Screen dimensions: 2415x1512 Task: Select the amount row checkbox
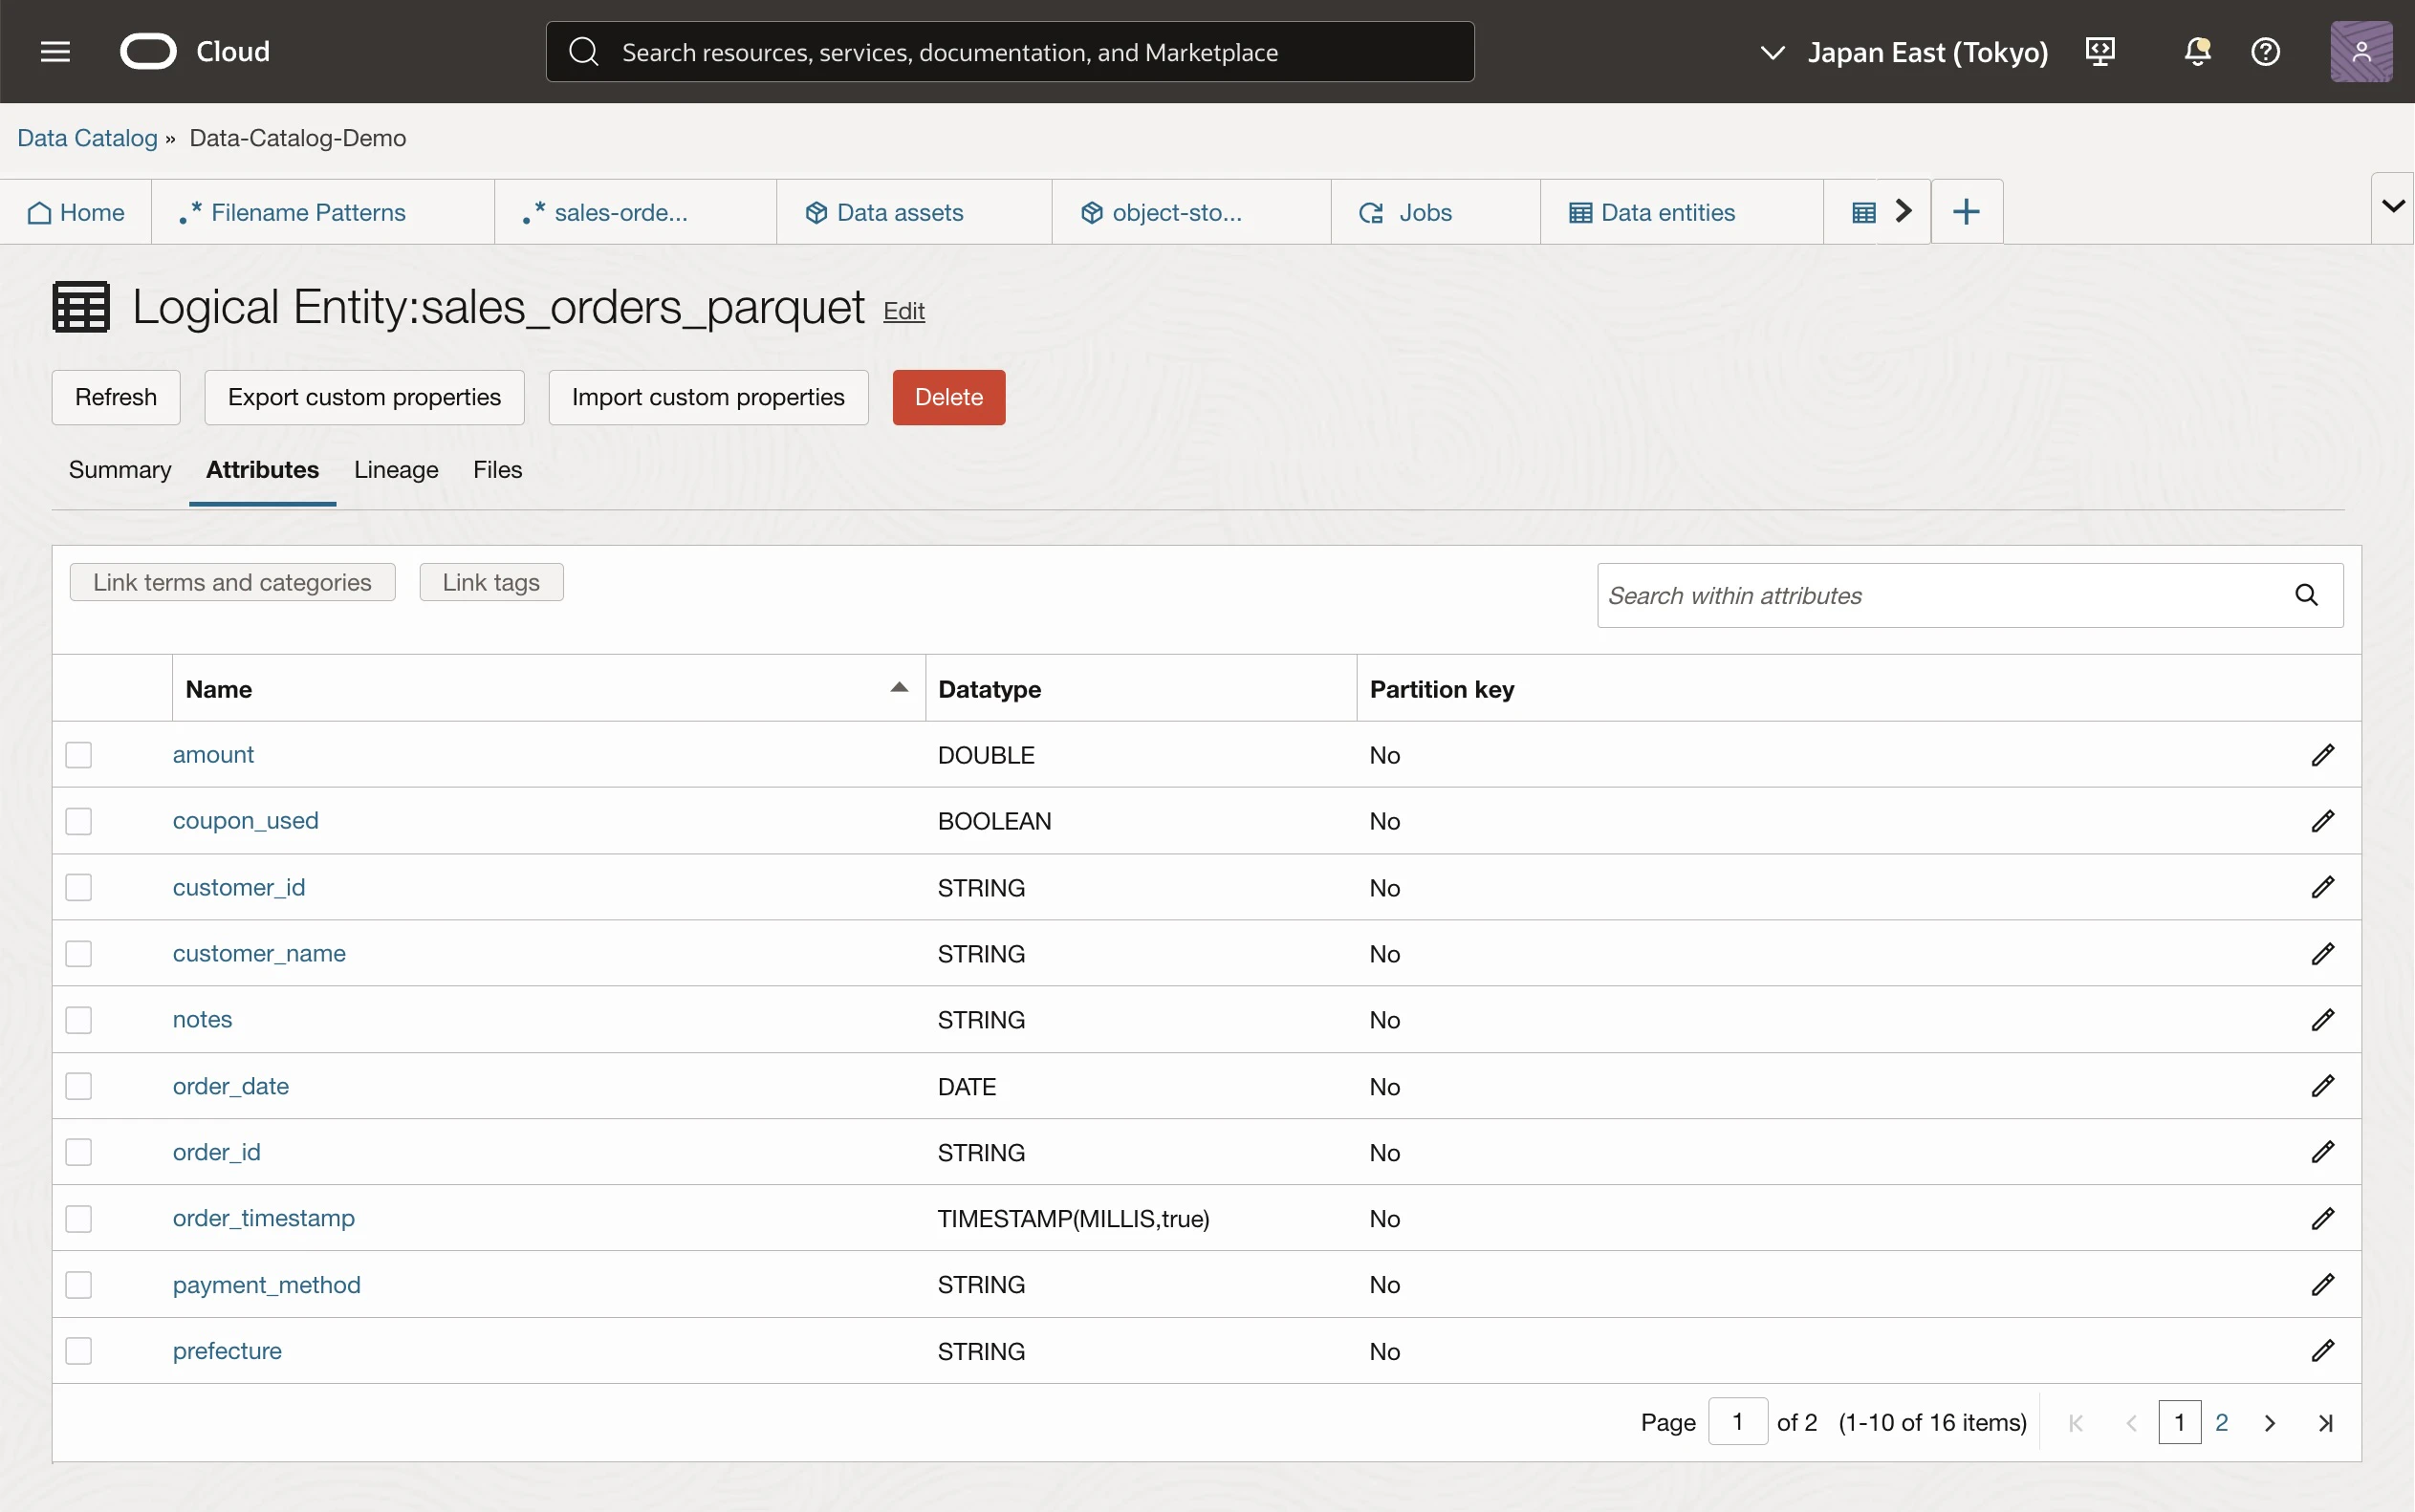point(79,755)
